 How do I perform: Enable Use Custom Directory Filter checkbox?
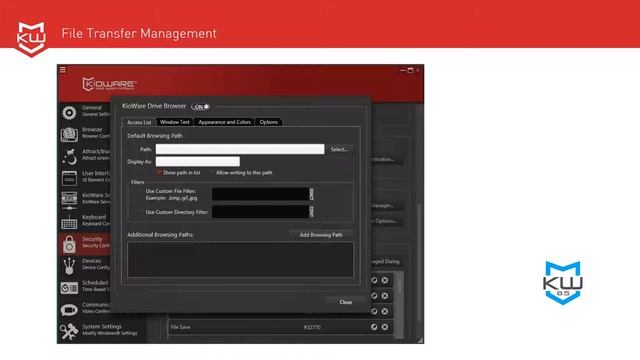tap(141, 212)
